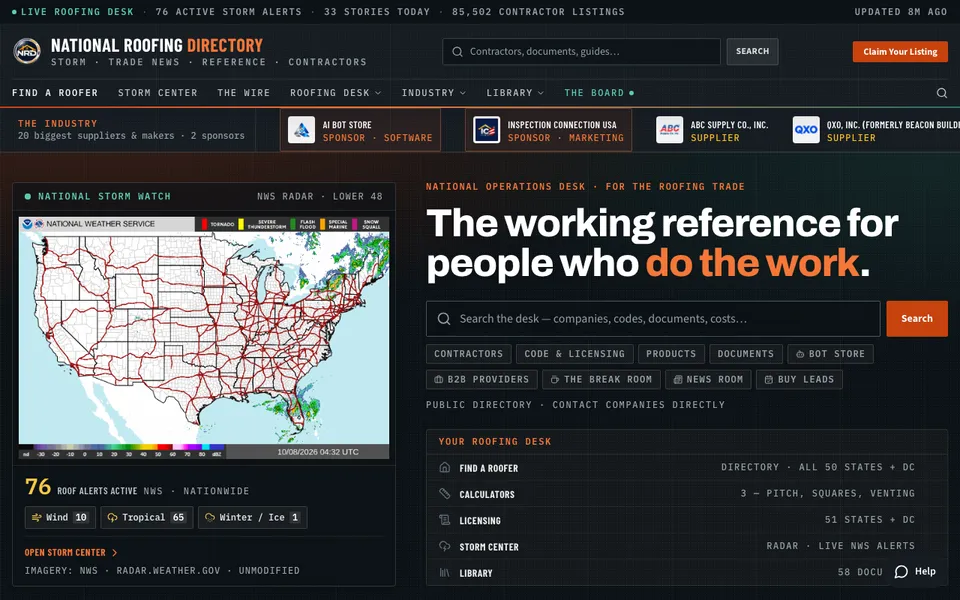Click the robot icon on Bot Store chip
Screen dimensions: 960x600
800,354
